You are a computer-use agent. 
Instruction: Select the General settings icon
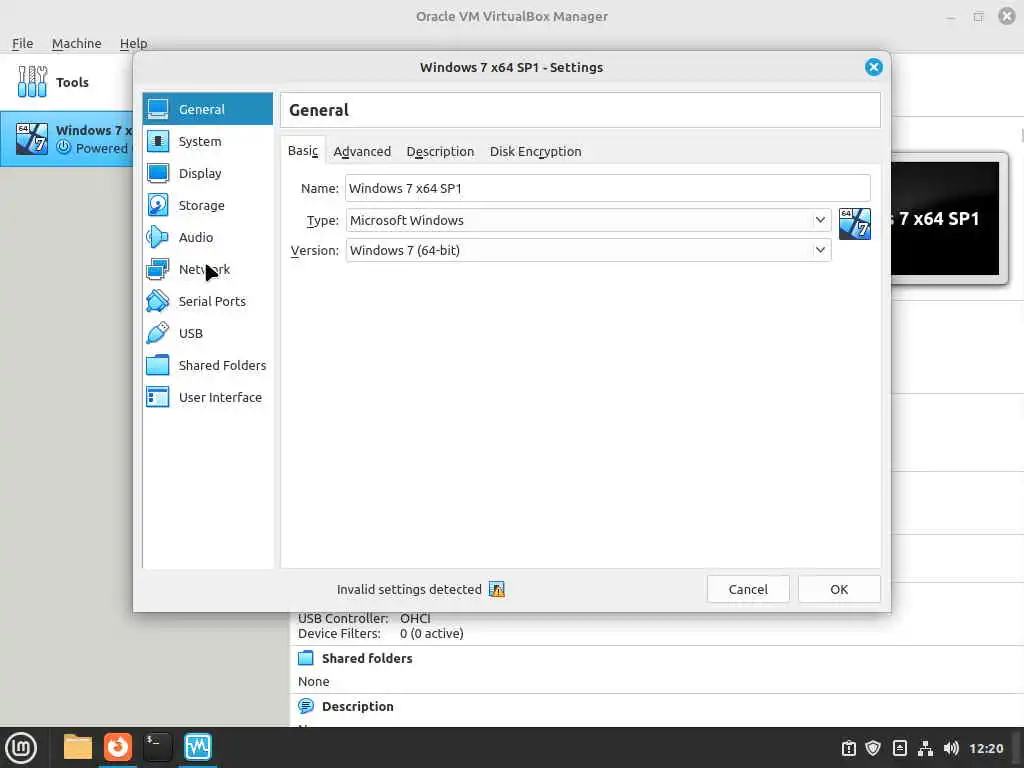[x=157, y=109]
